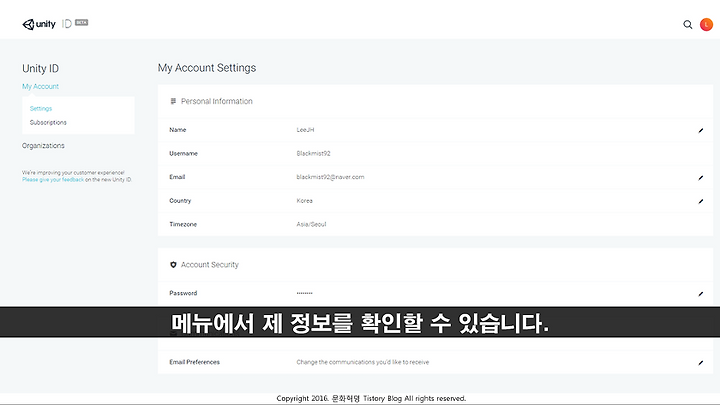Click the Korea country value
The height and width of the screenshot is (405, 720).
tap(304, 201)
